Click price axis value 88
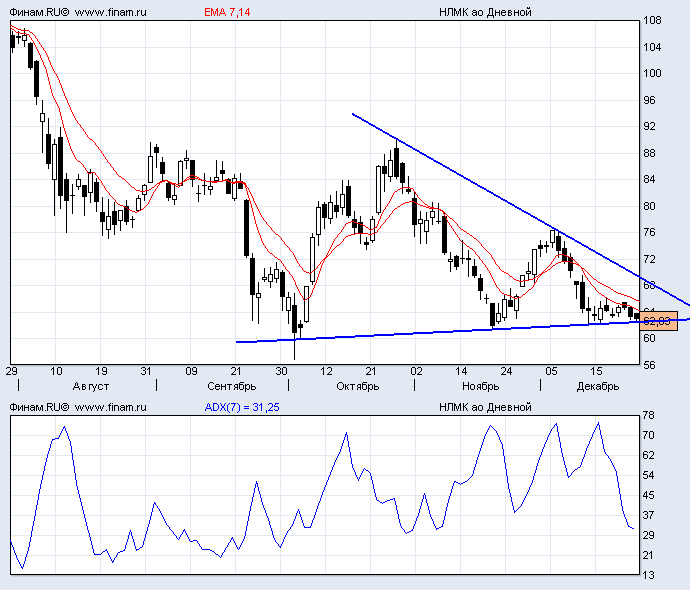 point(650,153)
